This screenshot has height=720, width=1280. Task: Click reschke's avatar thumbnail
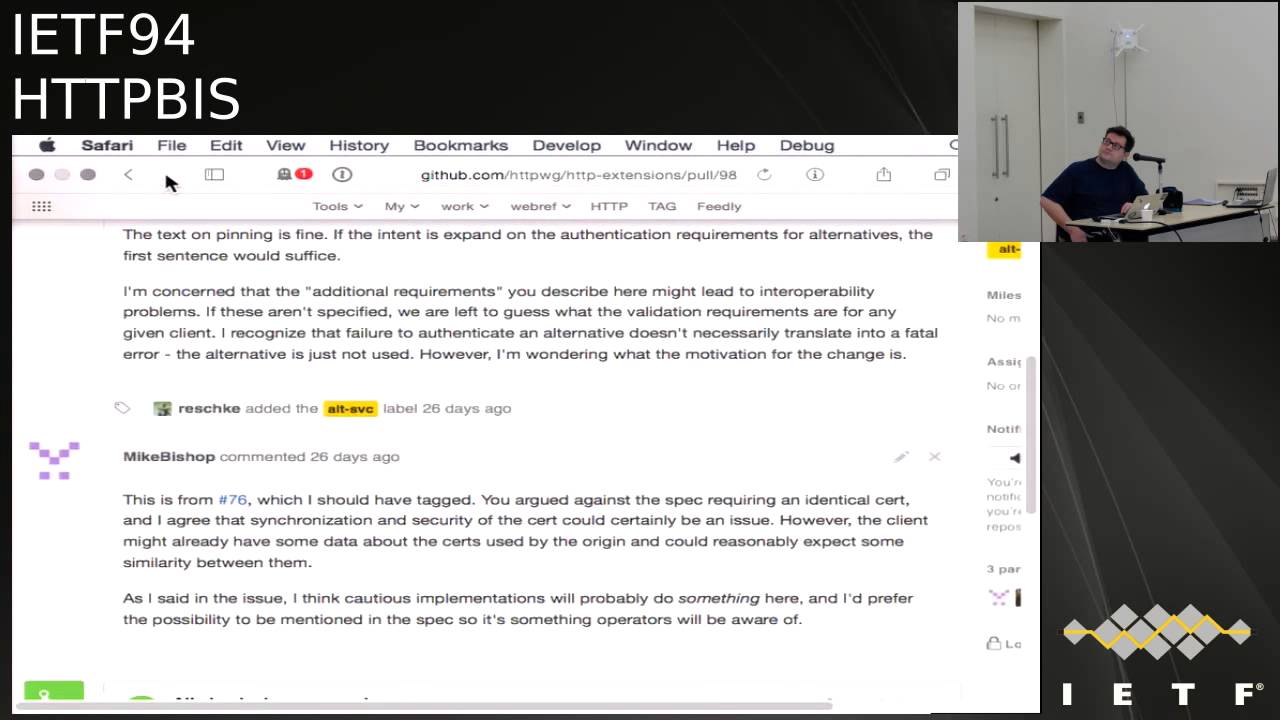click(162, 408)
